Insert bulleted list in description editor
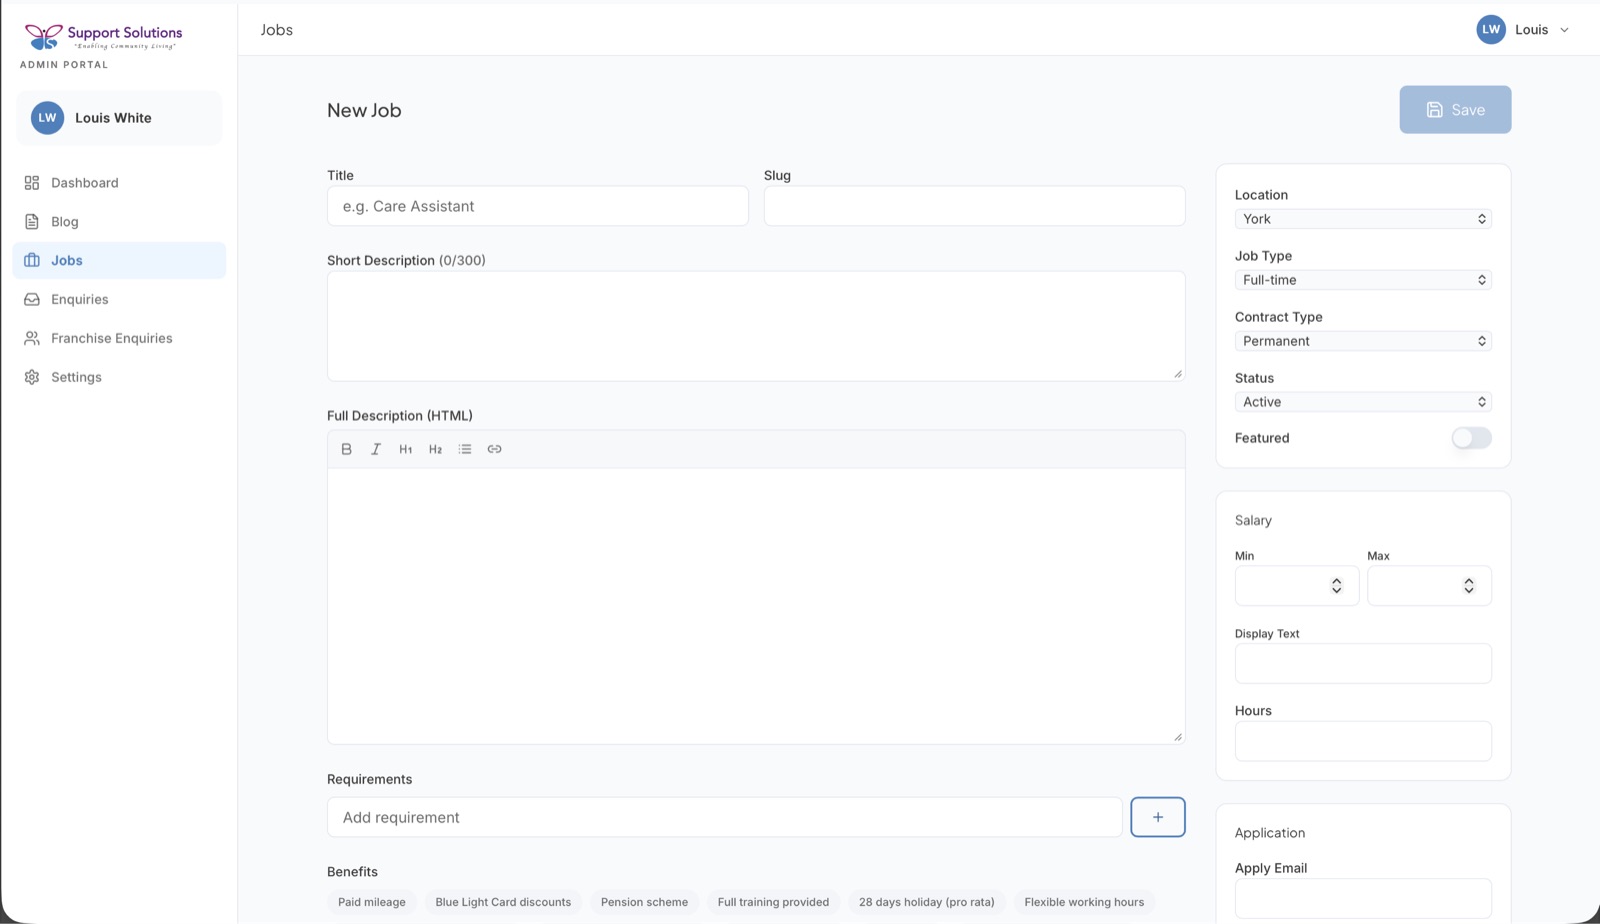Viewport: 1600px width, 924px height. tap(465, 449)
